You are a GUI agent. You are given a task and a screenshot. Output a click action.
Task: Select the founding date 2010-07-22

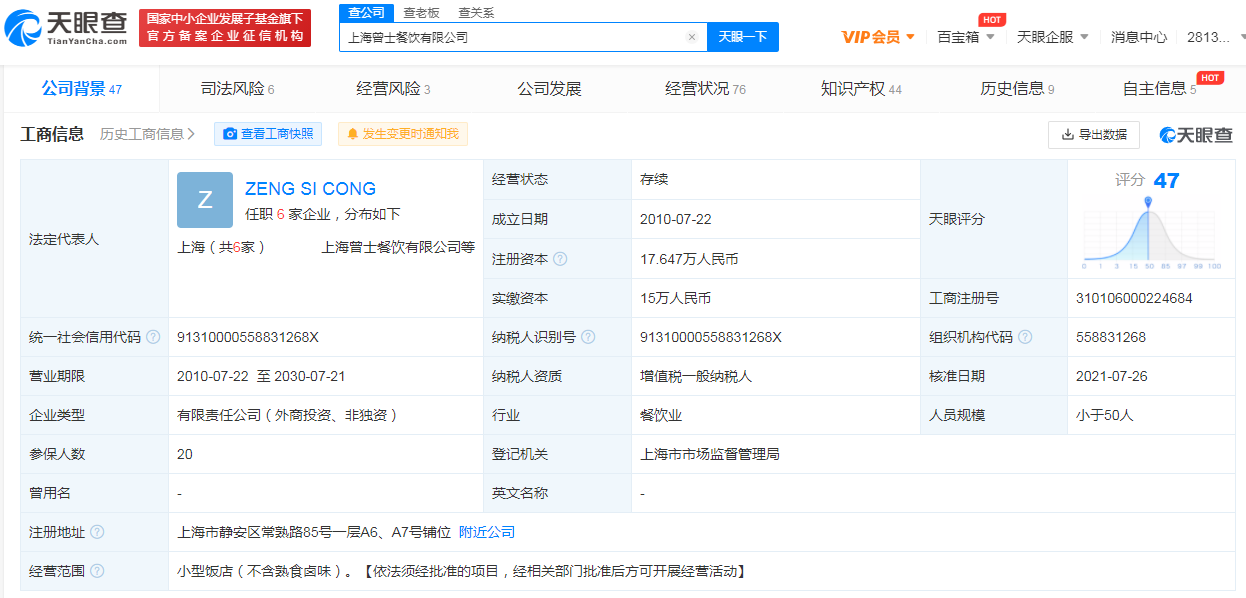tap(676, 219)
